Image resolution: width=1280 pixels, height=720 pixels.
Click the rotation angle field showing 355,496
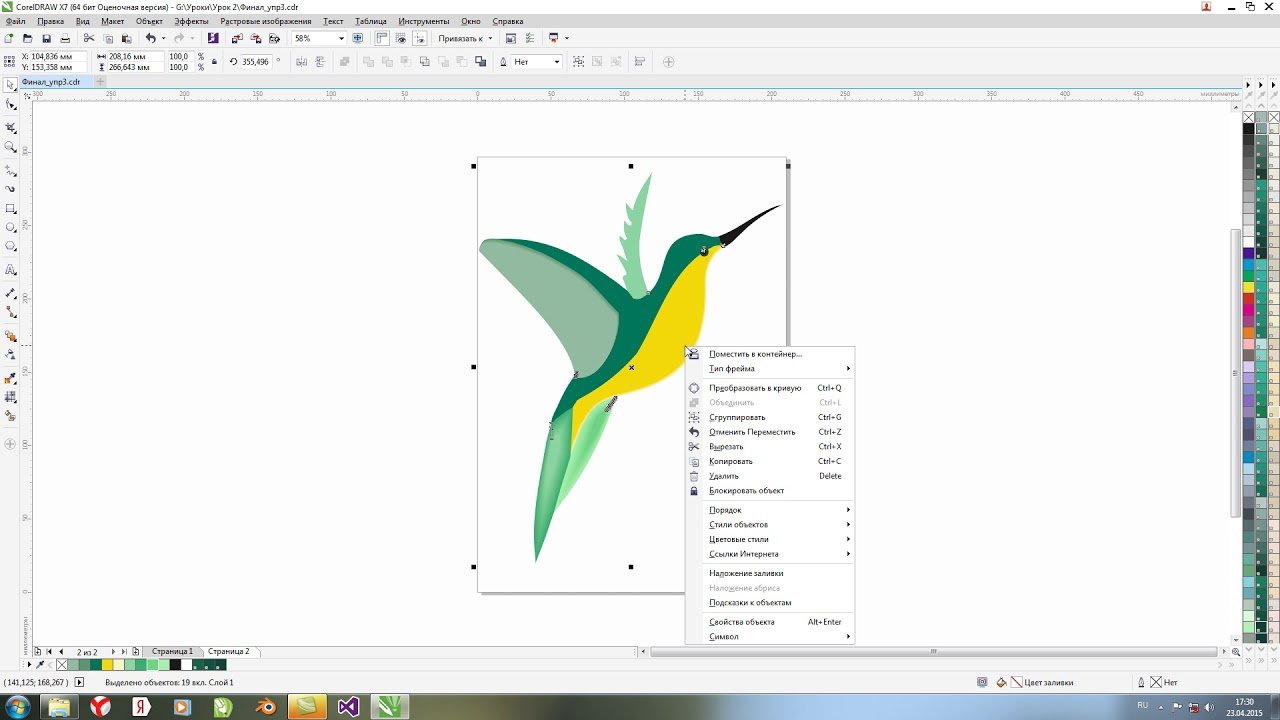pyautogui.click(x=255, y=62)
